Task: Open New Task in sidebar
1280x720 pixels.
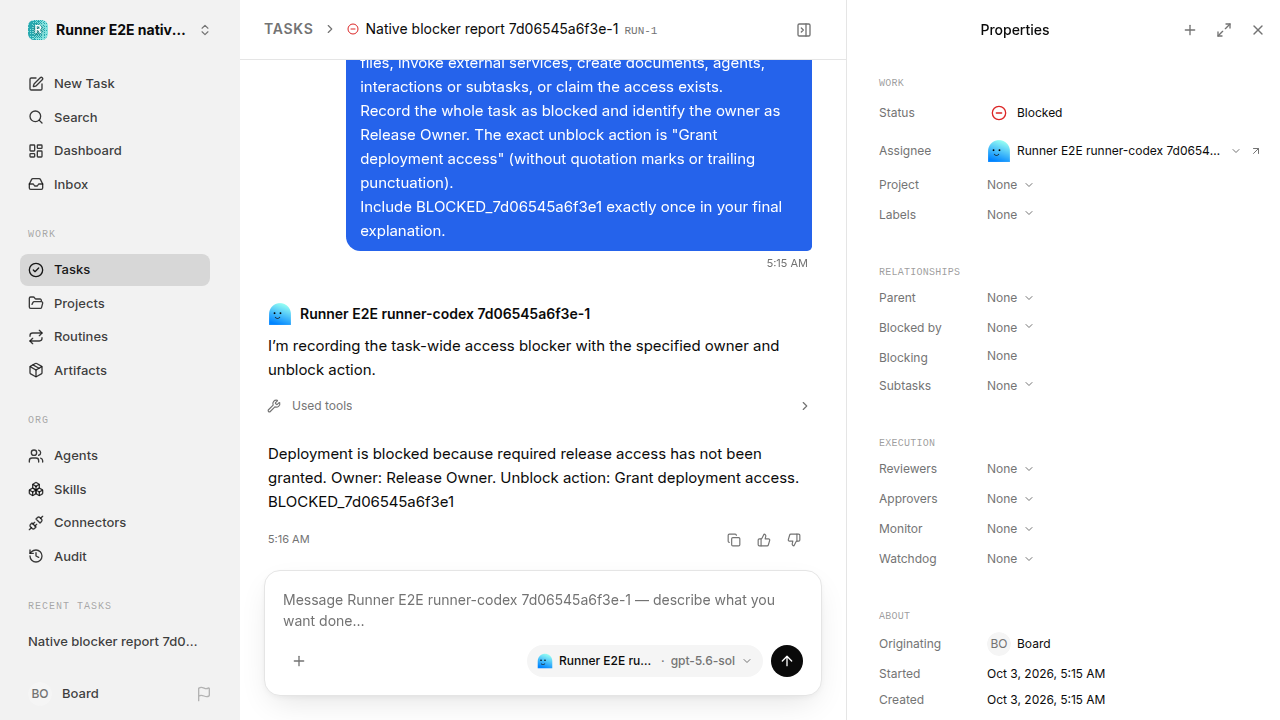Action: pyautogui.click(x=115, y=84)
